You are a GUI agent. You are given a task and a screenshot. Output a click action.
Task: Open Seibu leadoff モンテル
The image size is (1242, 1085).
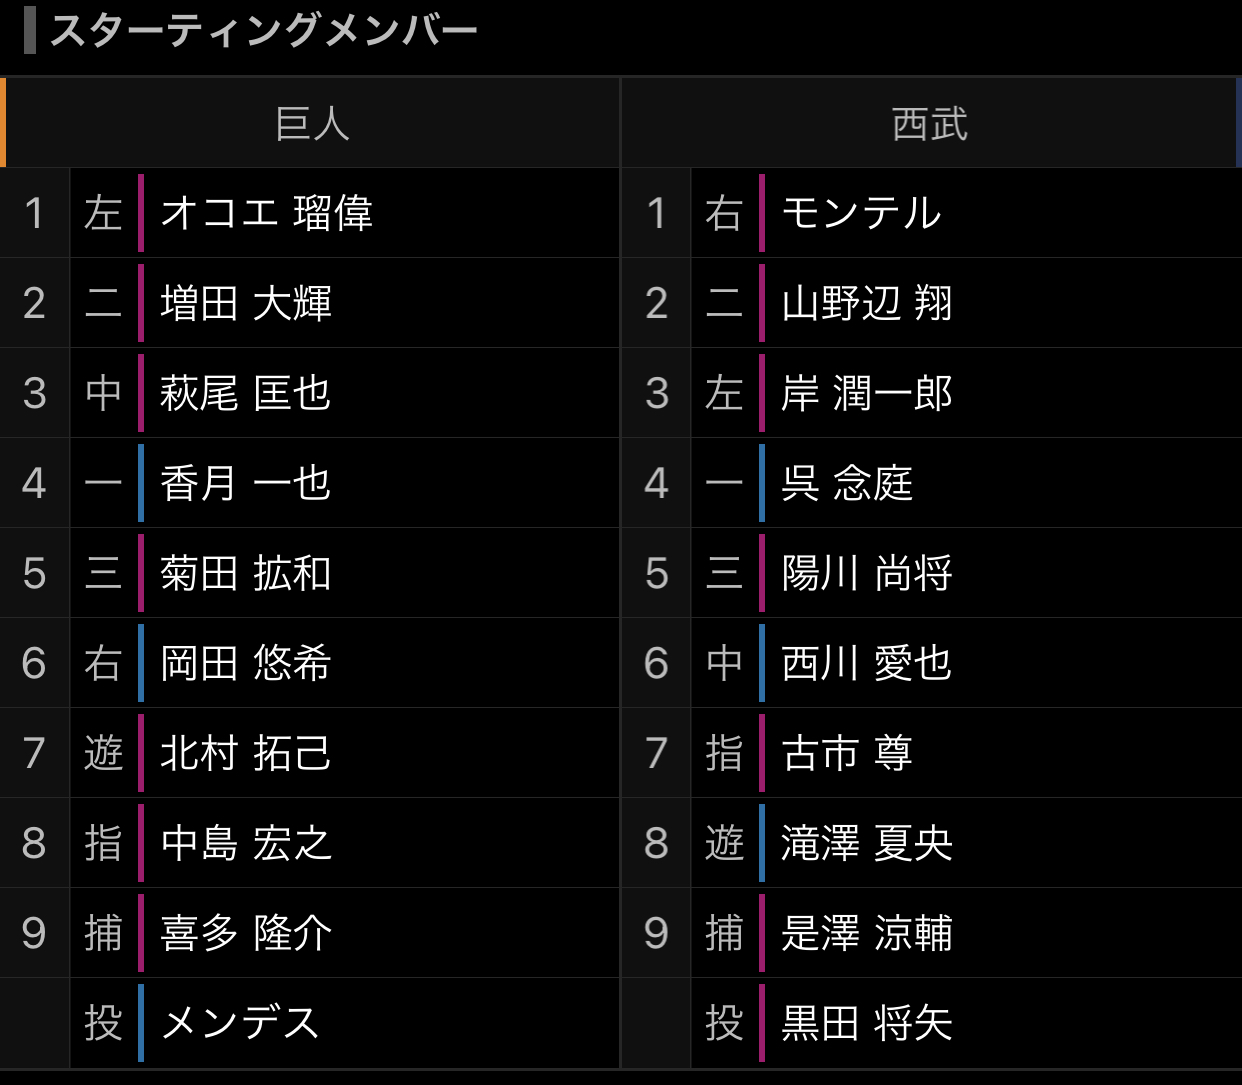coord(861,213)
